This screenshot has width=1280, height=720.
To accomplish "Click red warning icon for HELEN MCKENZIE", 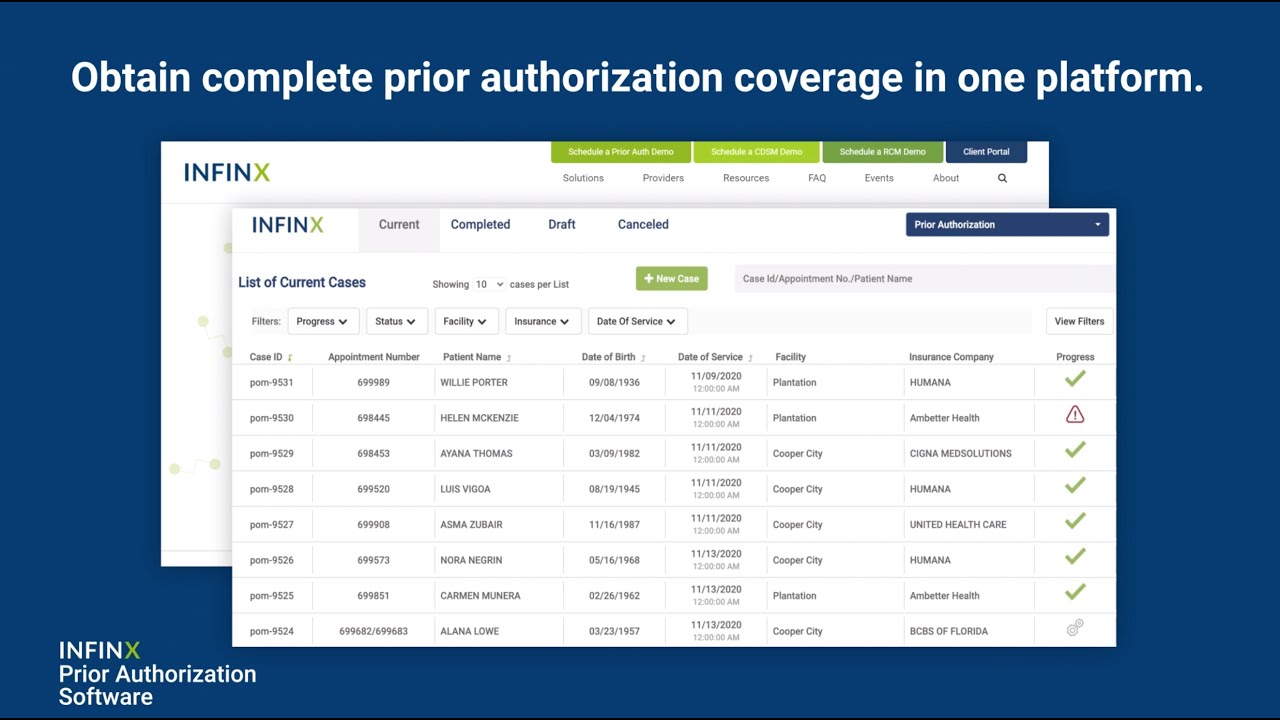I will [1075, 414].
